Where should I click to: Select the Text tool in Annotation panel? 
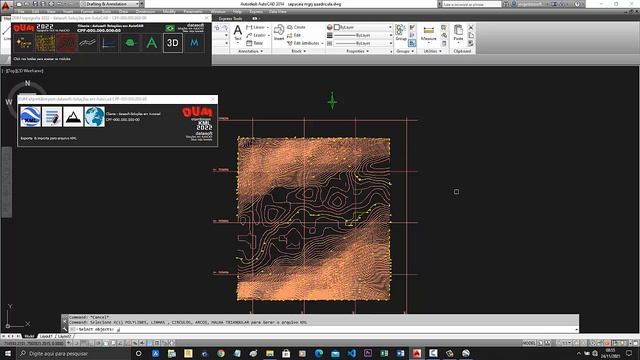238,33
